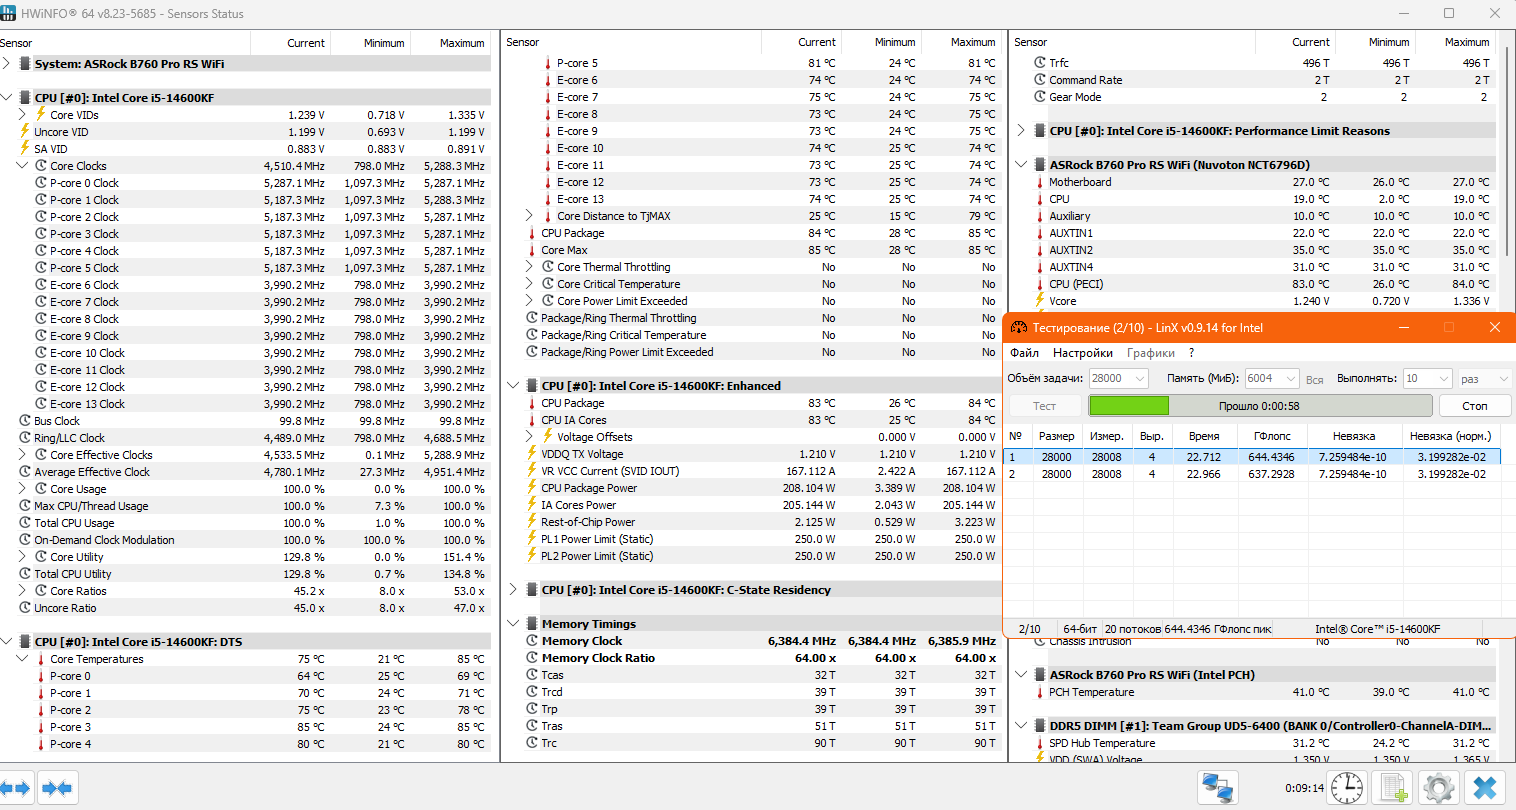Expand the Core Distance to TjMAX row
1516x810 pixels.
[x=529, y=216]
